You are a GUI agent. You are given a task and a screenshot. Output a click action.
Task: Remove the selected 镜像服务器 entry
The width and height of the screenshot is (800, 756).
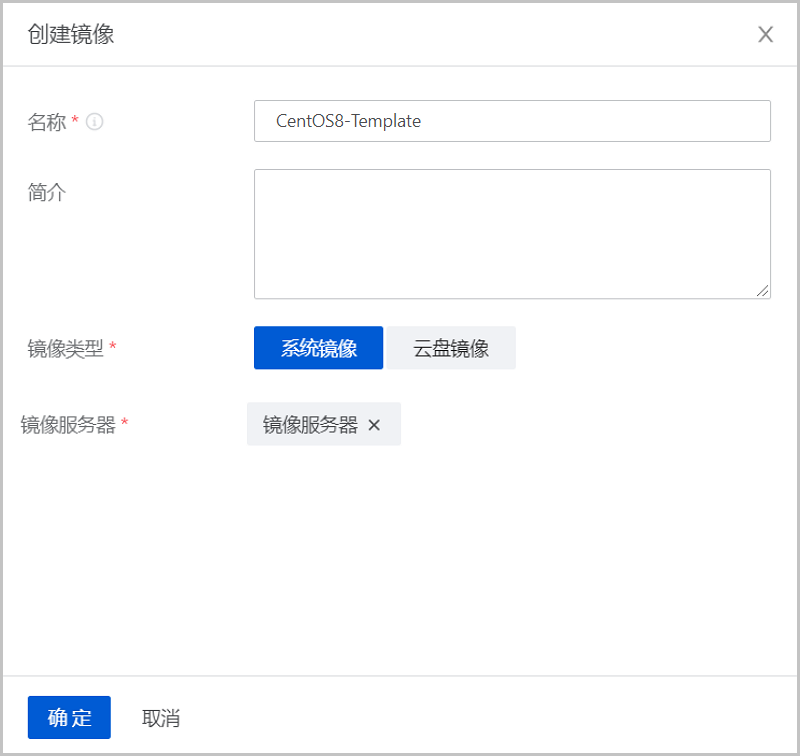click(374, 424)
